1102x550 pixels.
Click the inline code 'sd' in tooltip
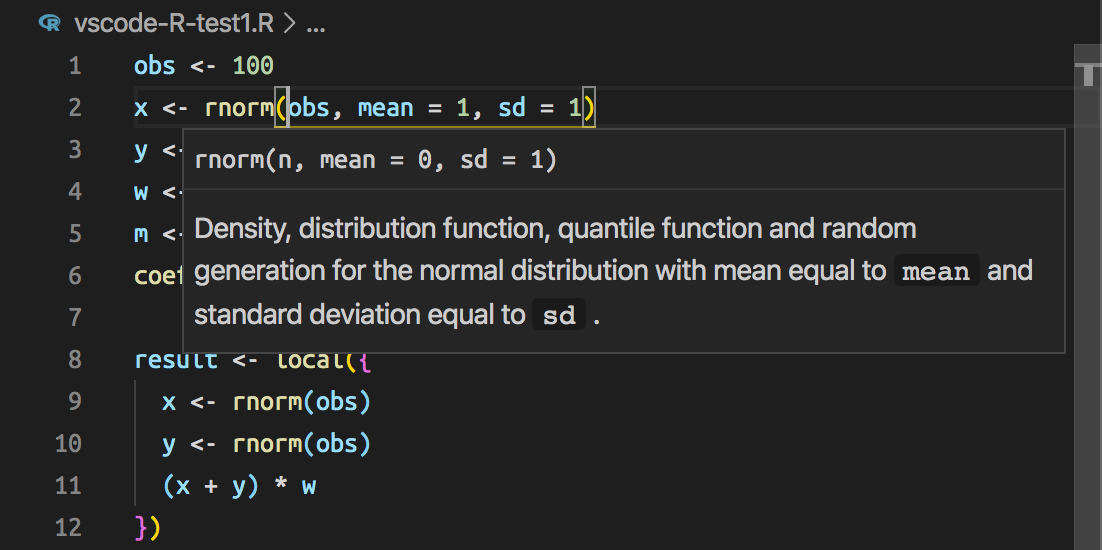pos(559,315)
